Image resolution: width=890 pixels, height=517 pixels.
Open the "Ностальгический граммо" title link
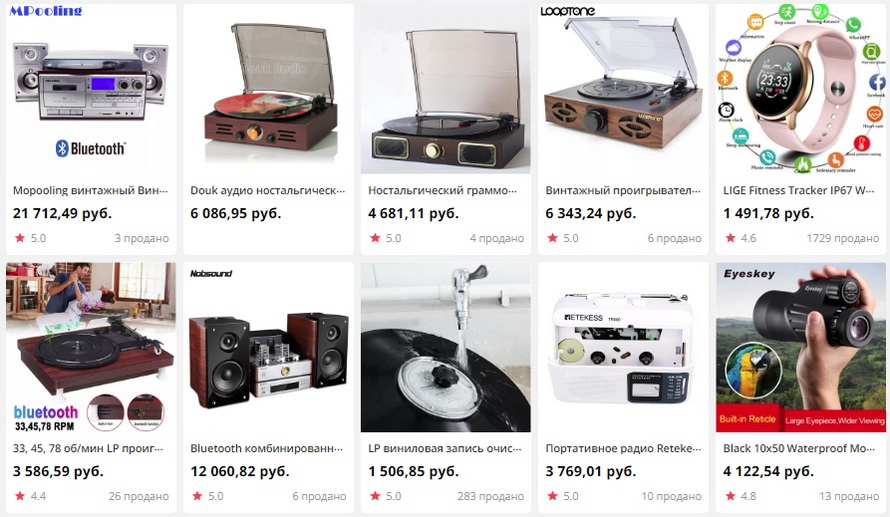click(442, 191)
